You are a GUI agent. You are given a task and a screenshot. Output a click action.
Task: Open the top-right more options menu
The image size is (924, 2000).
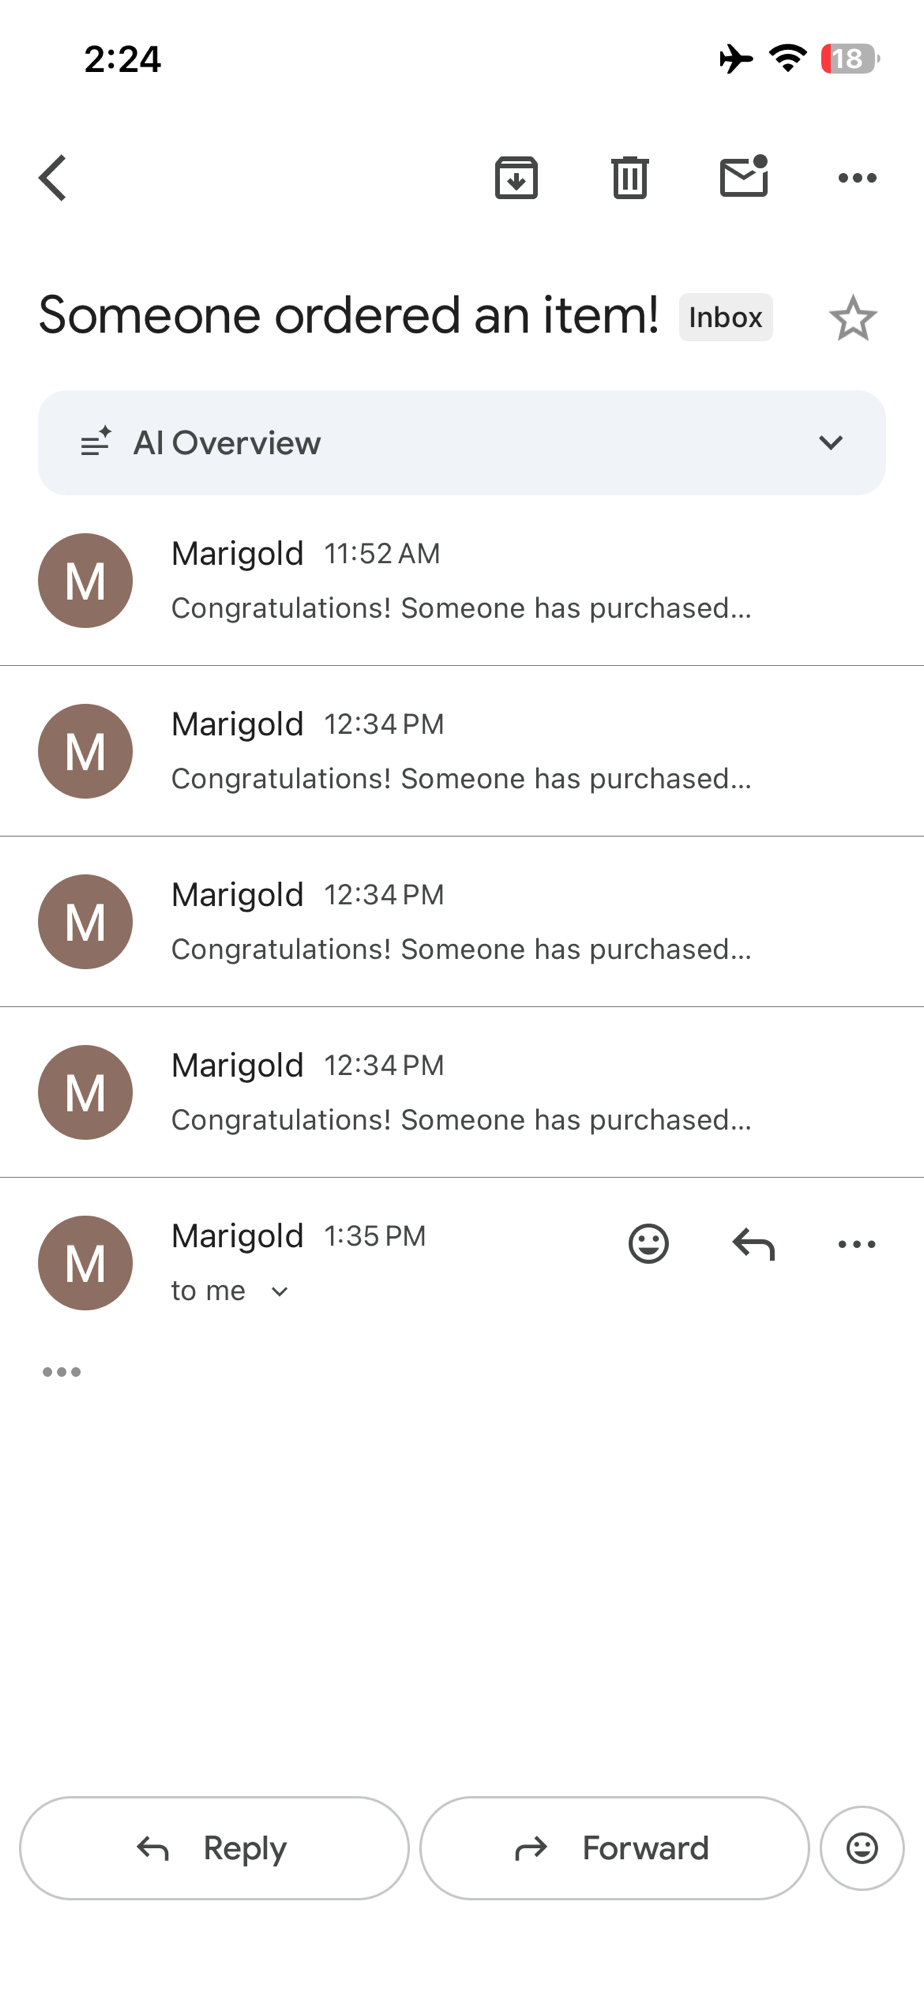click(857, 178)
